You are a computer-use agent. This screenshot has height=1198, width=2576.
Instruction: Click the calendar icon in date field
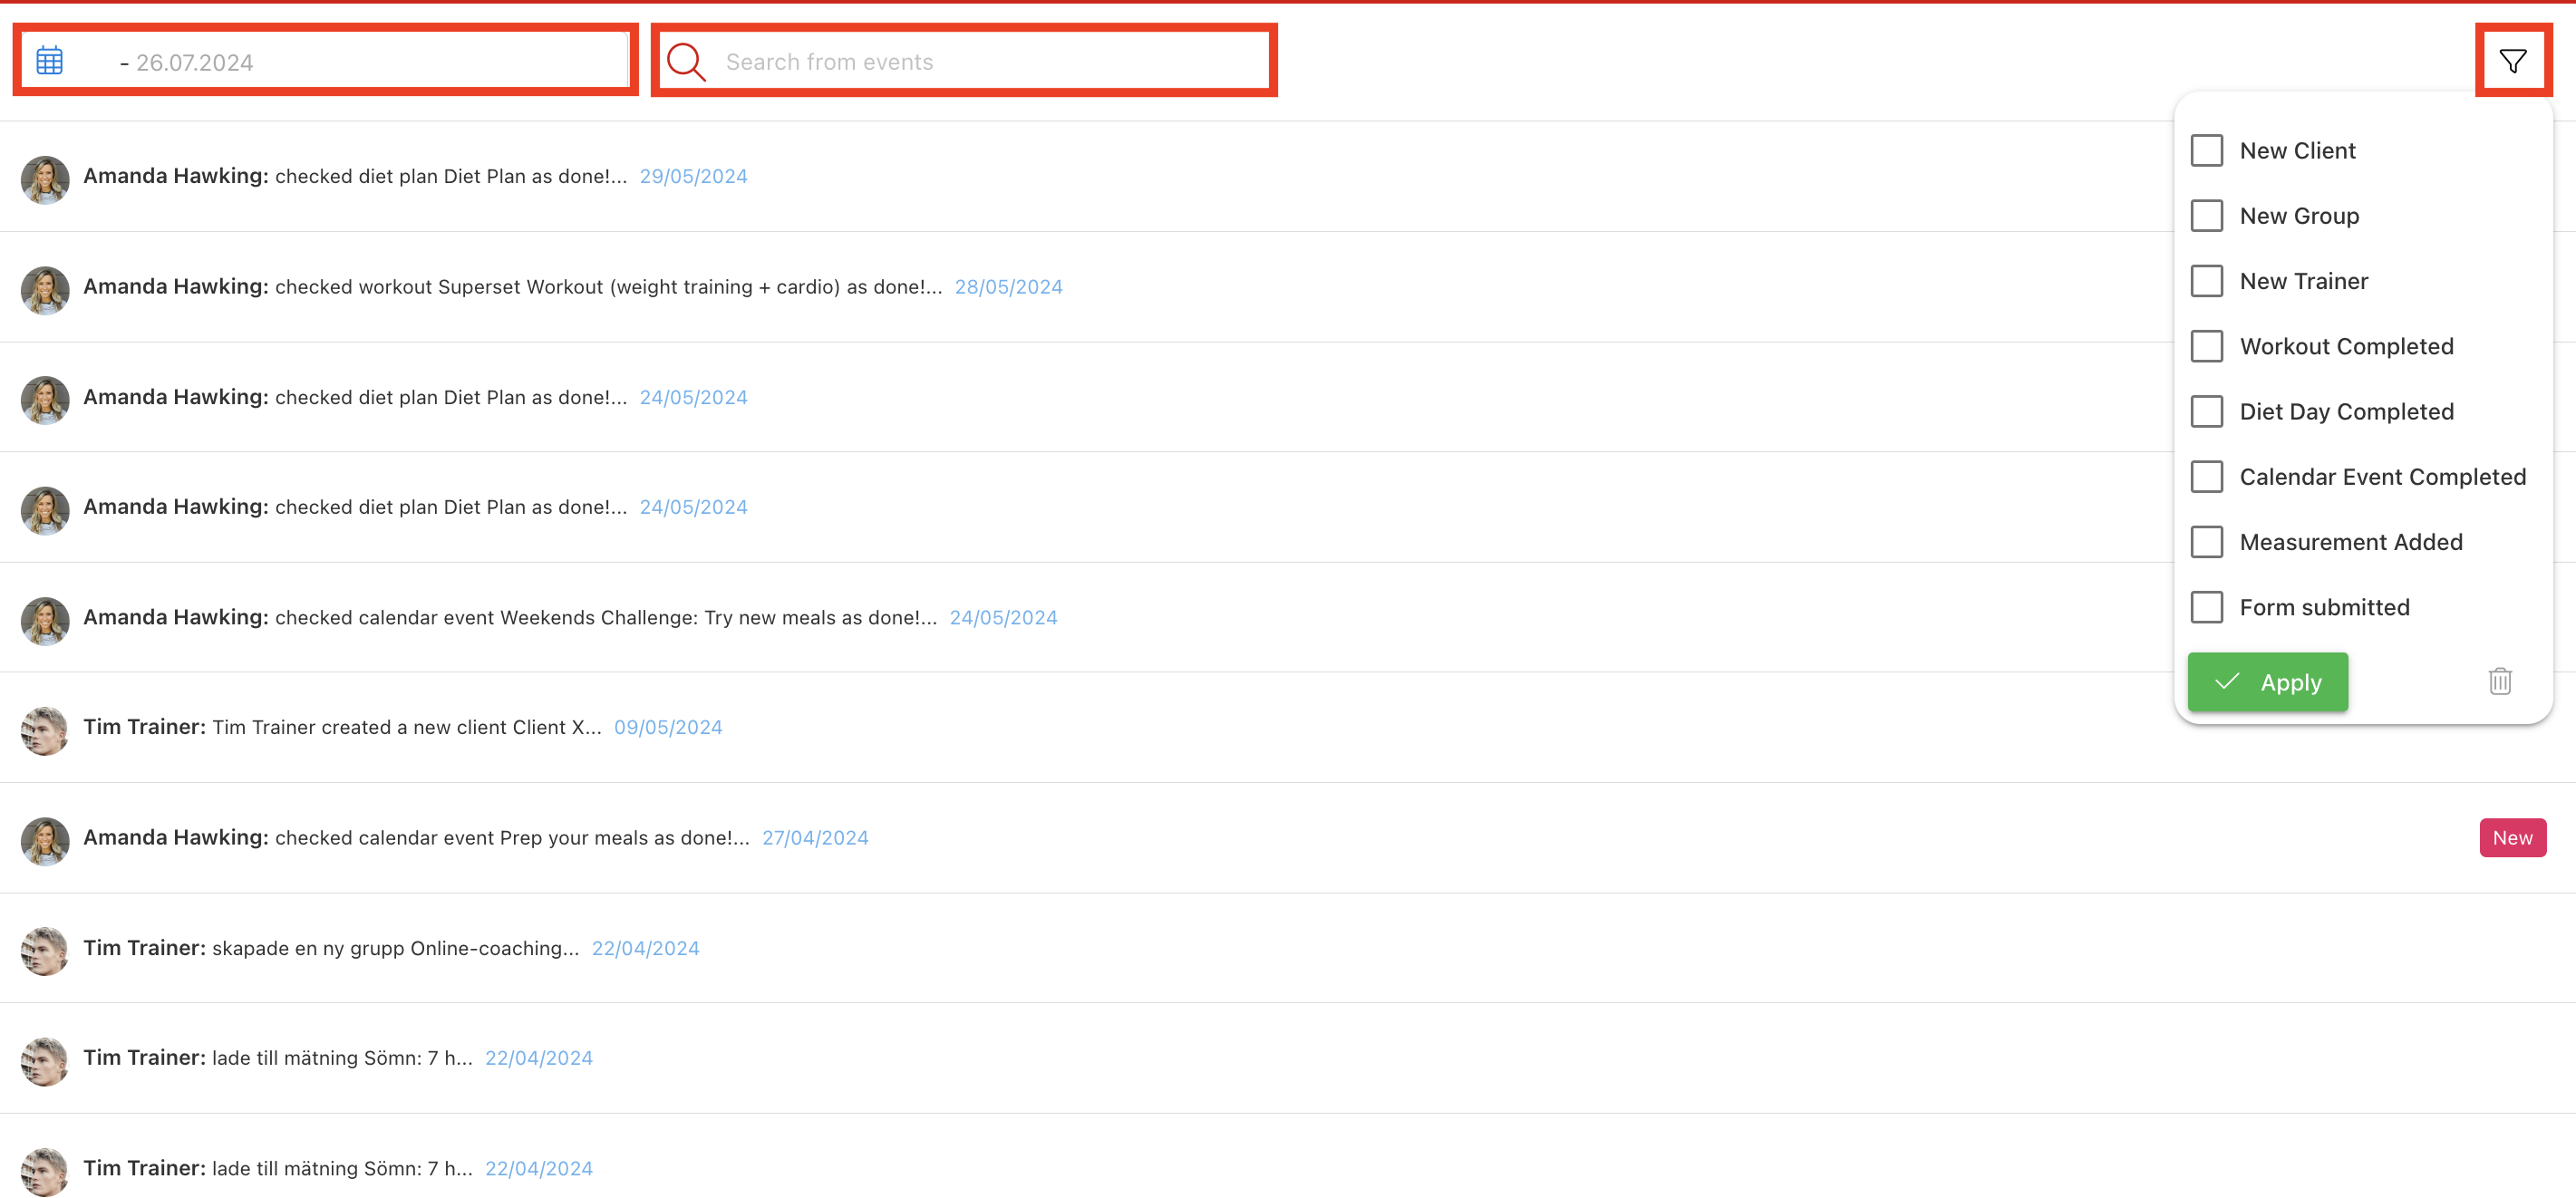[x=50, y=61]
